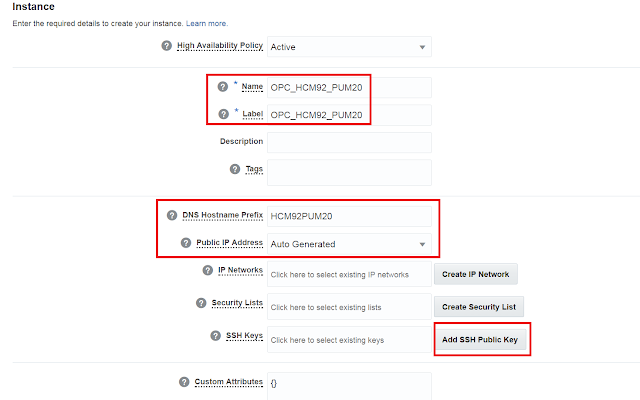Image resolution: width=640 pixels, height=400 pixels.
Task: Select existing SSH keys field
Action: pyautogui.click(x=349, y=340)
